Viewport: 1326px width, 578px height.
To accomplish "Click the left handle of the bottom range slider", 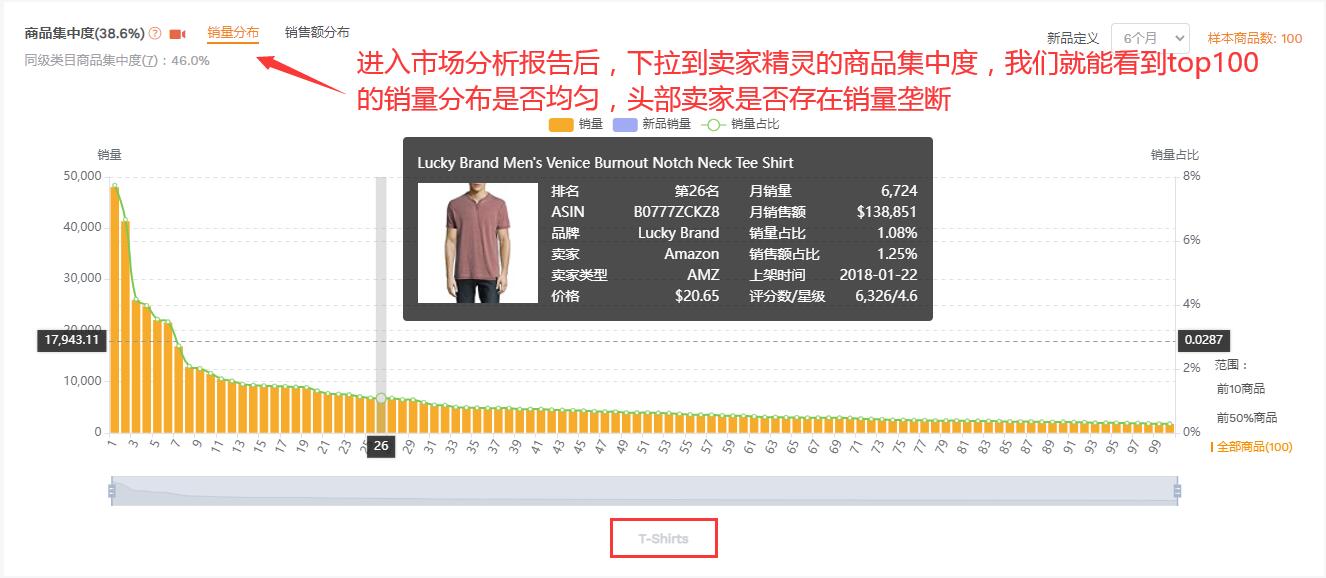I will [111, 490].
